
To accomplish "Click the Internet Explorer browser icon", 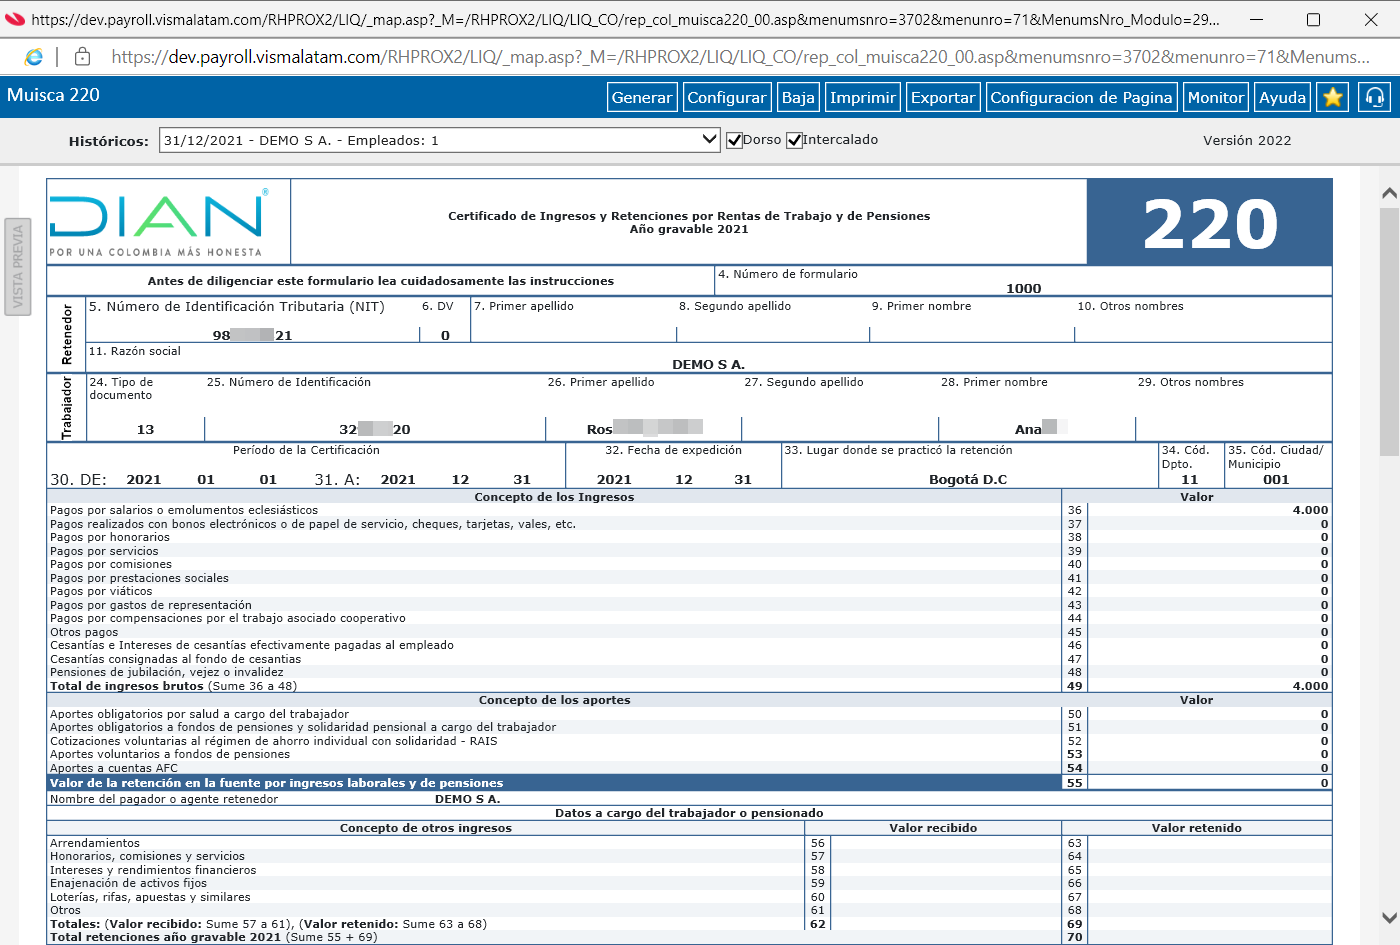I will coord(34,57).
